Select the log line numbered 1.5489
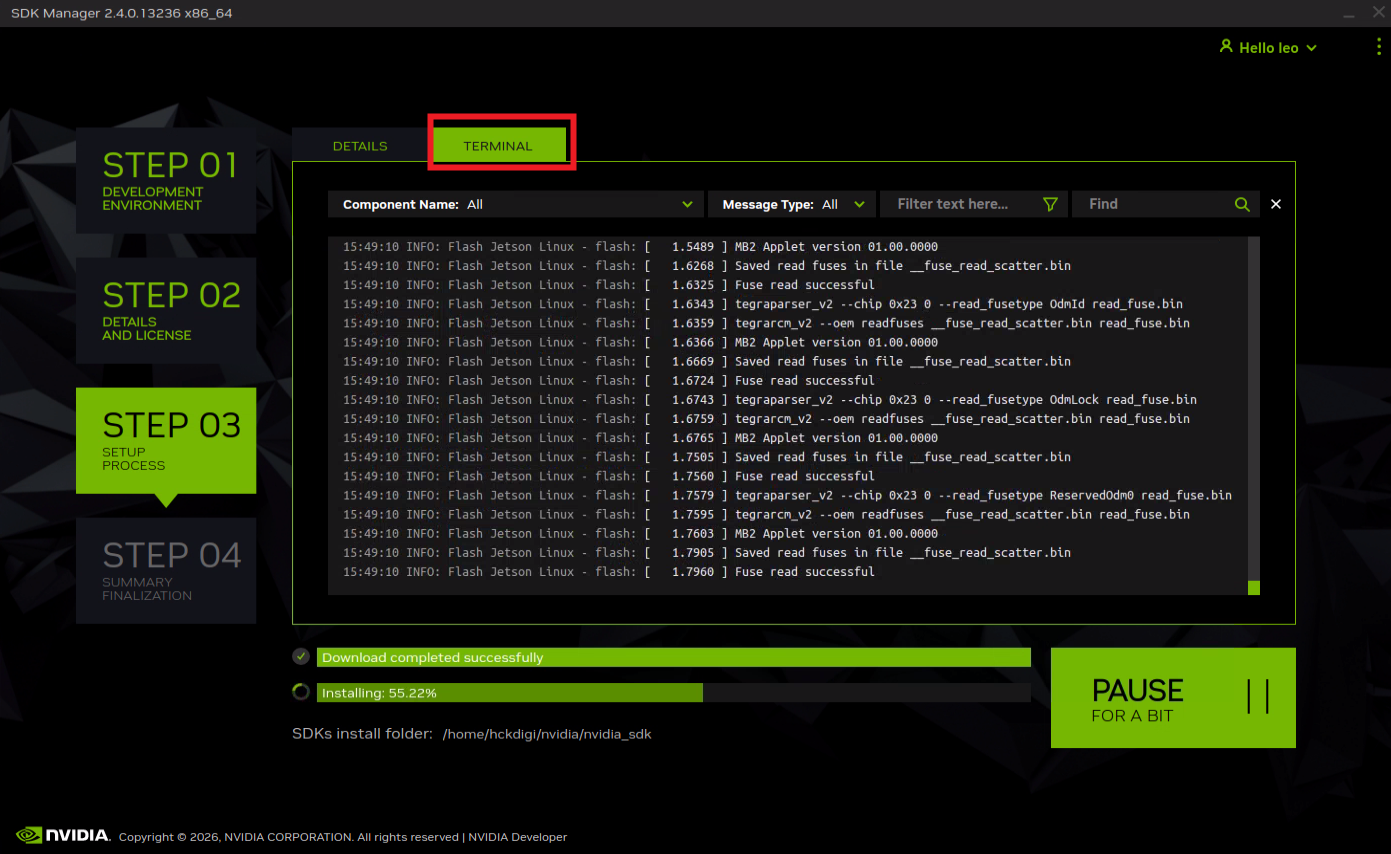 pos(640,247)
